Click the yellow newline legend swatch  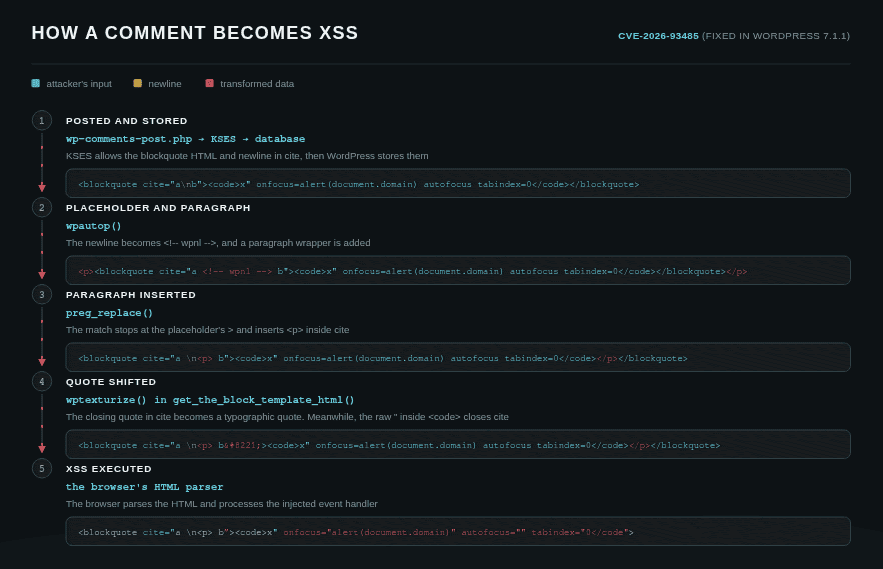coord(137,83)
